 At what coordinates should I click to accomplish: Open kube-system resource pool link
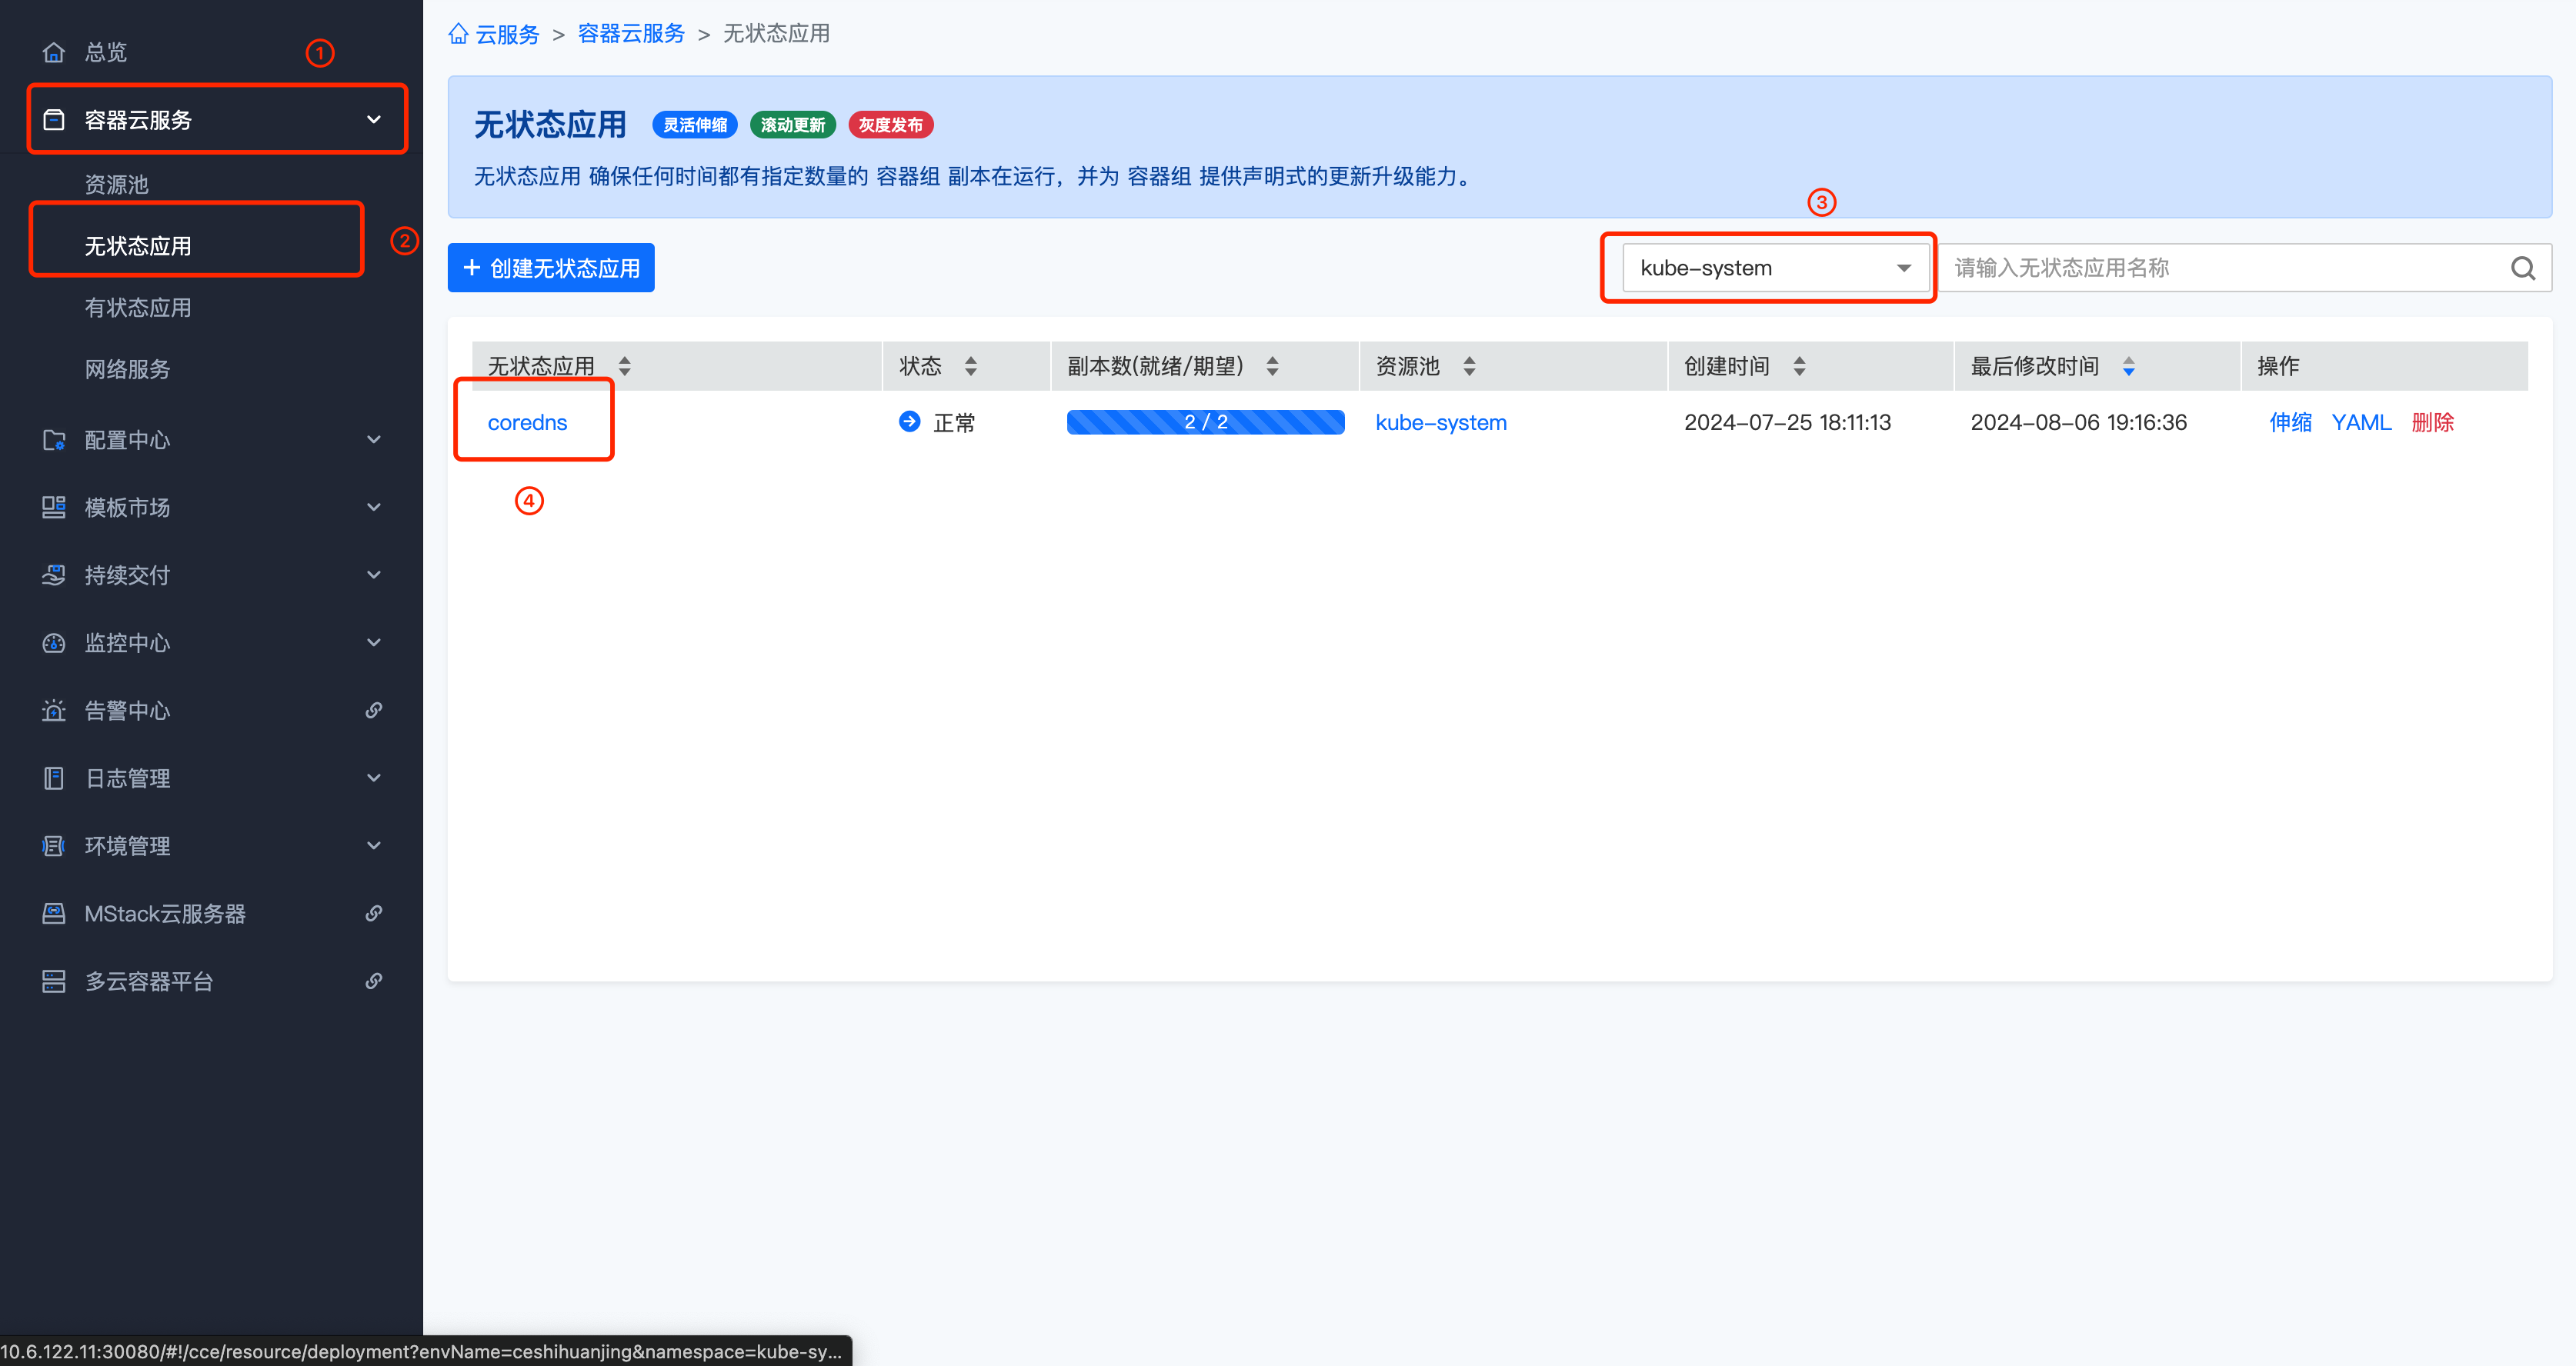1441,423
